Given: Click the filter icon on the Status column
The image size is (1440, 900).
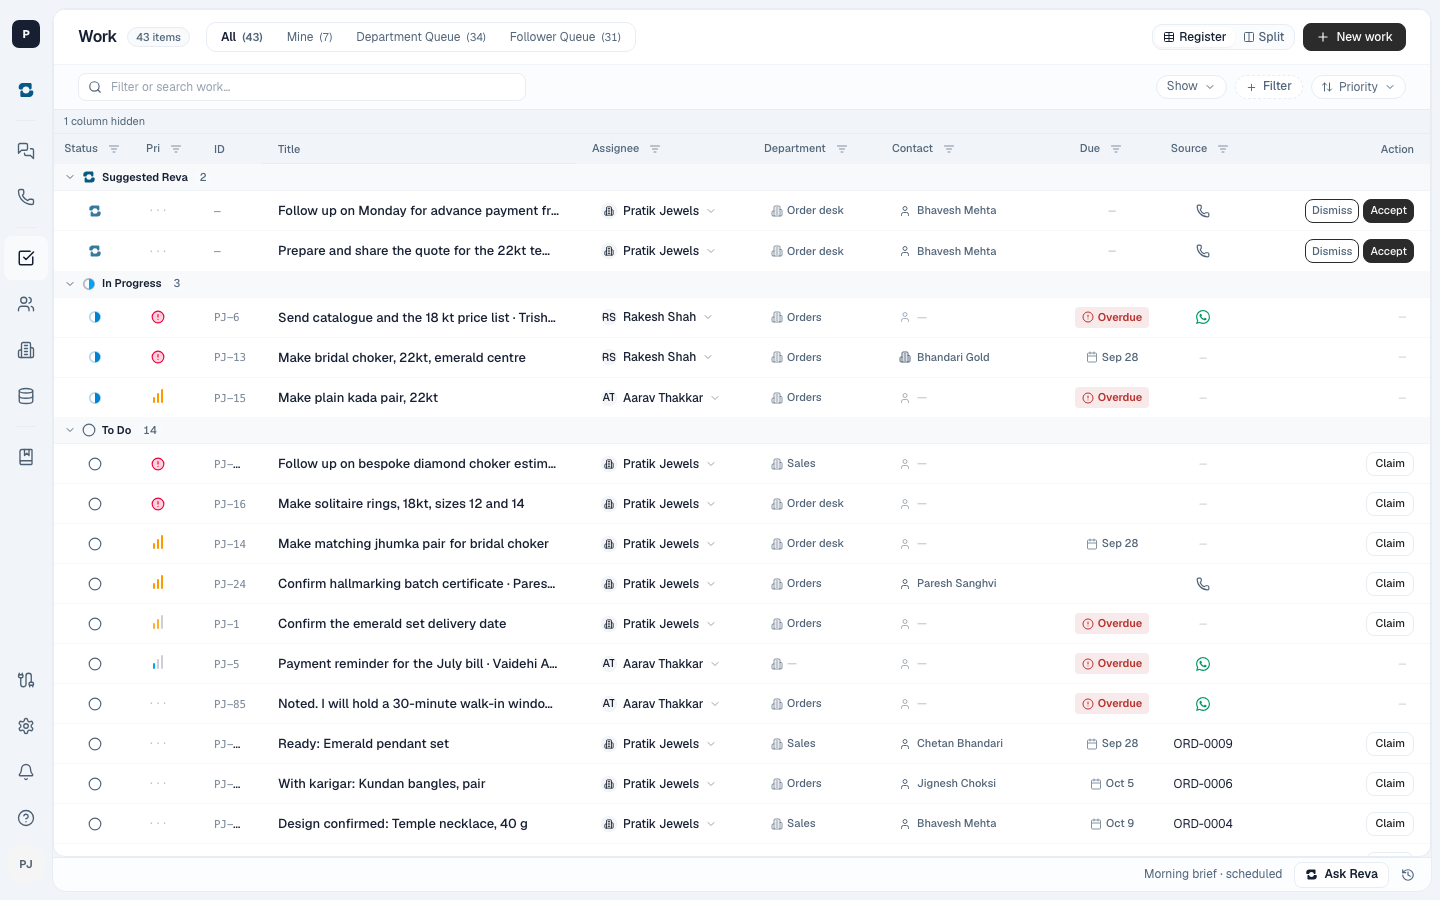Looking at the screenshot, I should pos(114,149).
